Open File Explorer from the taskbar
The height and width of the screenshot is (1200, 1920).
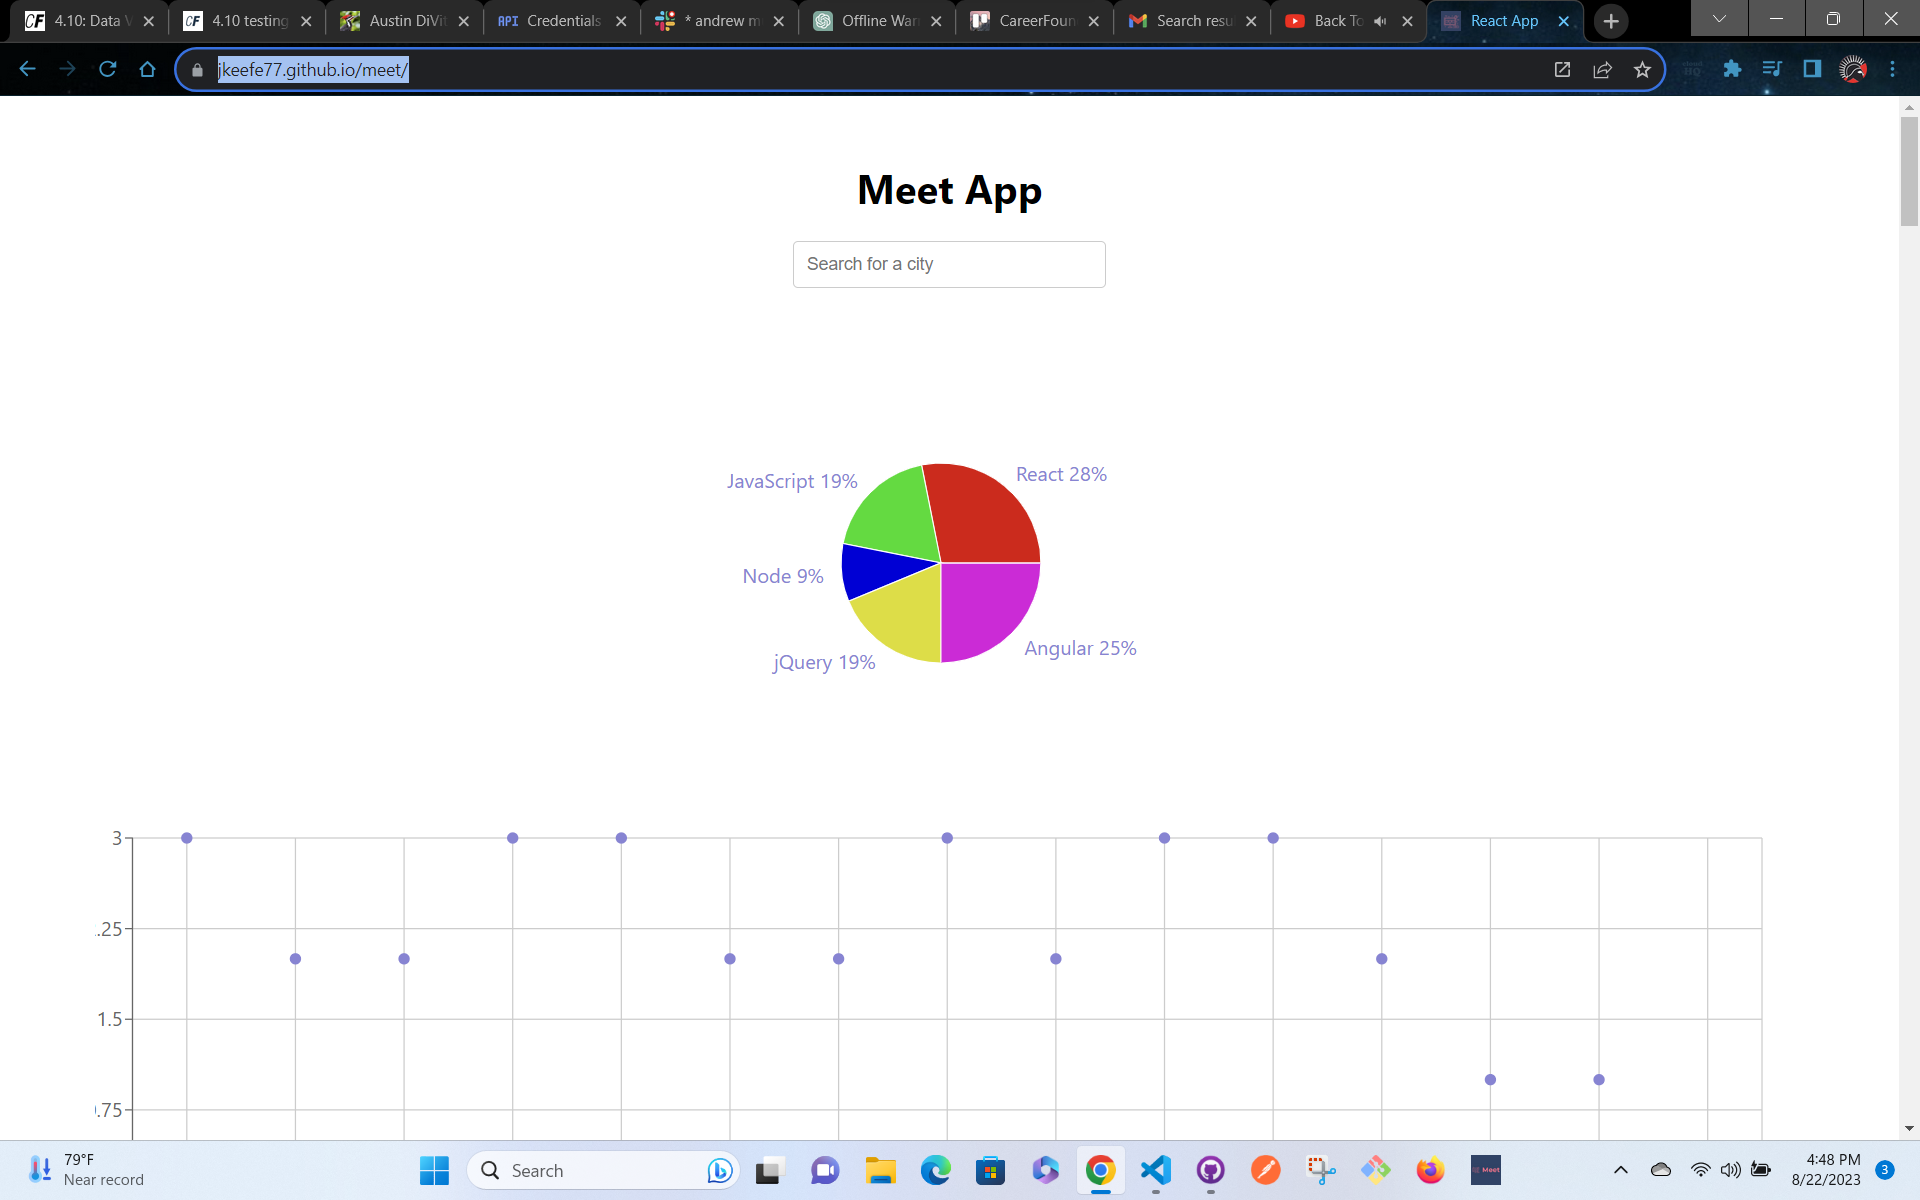(x=880, y=1170)
